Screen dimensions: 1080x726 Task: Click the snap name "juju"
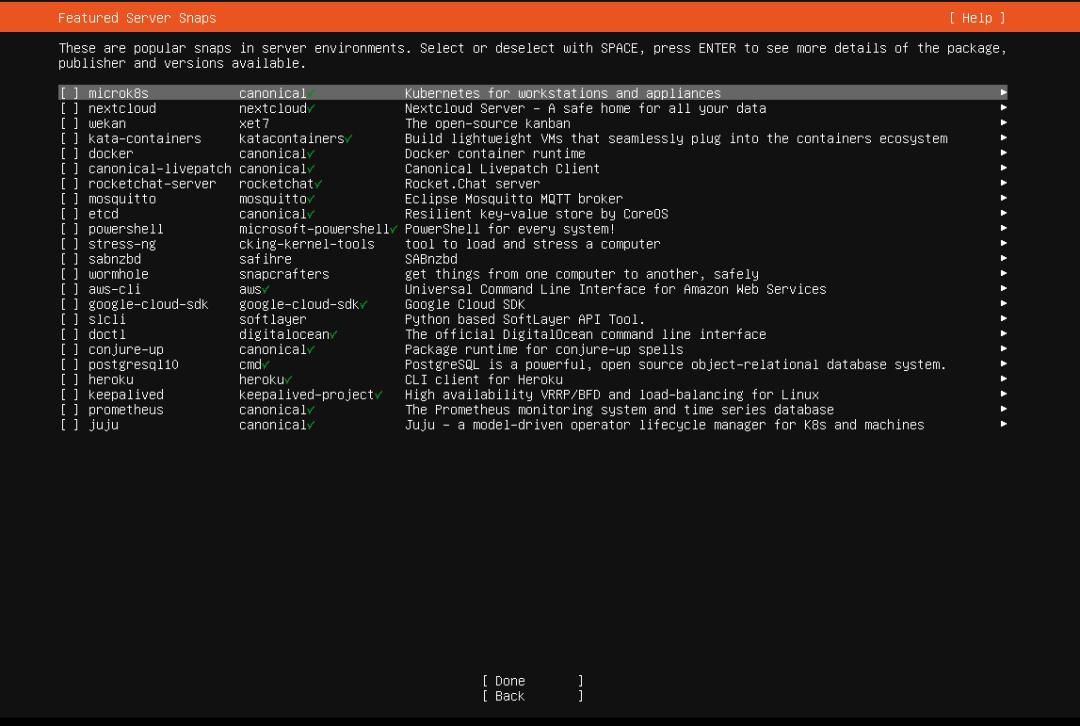coord(103,425)
